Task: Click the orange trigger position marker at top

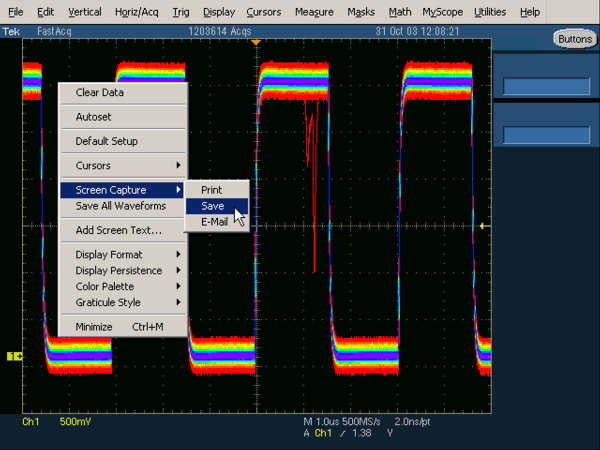Action: point(256,43)
